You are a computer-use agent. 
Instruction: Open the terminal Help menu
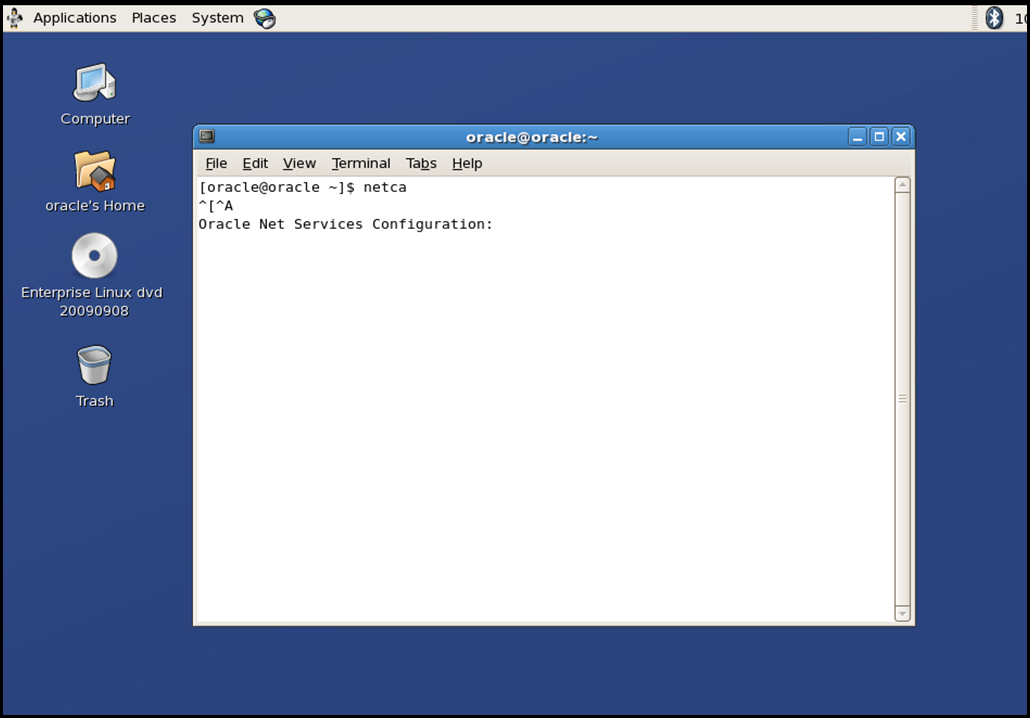click(467, 163)
